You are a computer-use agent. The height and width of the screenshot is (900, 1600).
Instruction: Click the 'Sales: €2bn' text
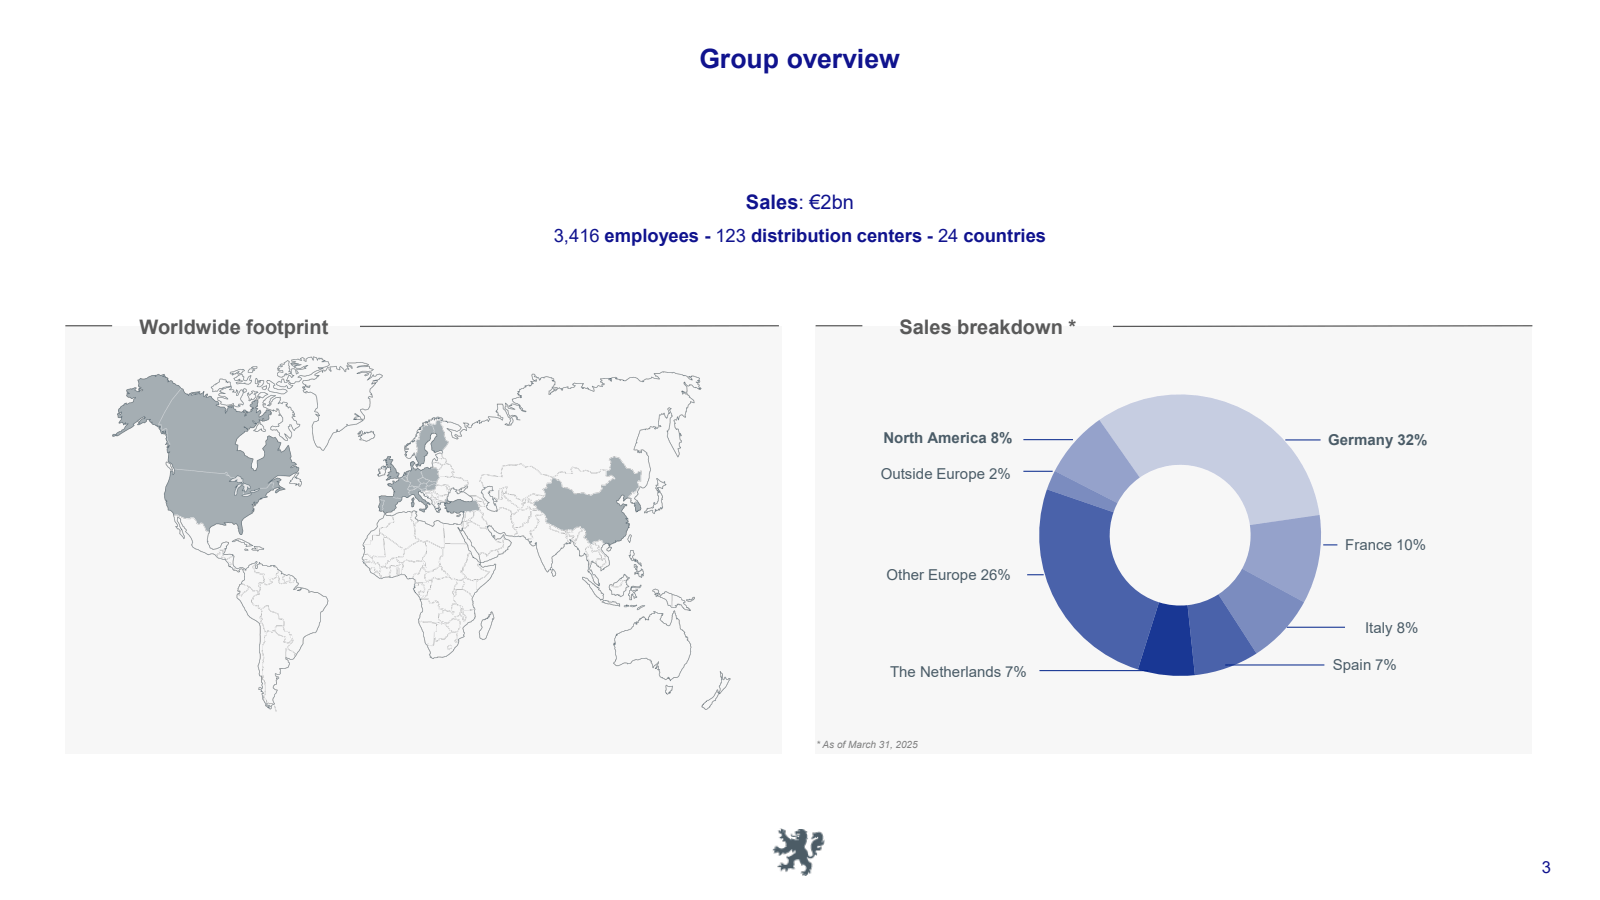[x=799, y=202]
